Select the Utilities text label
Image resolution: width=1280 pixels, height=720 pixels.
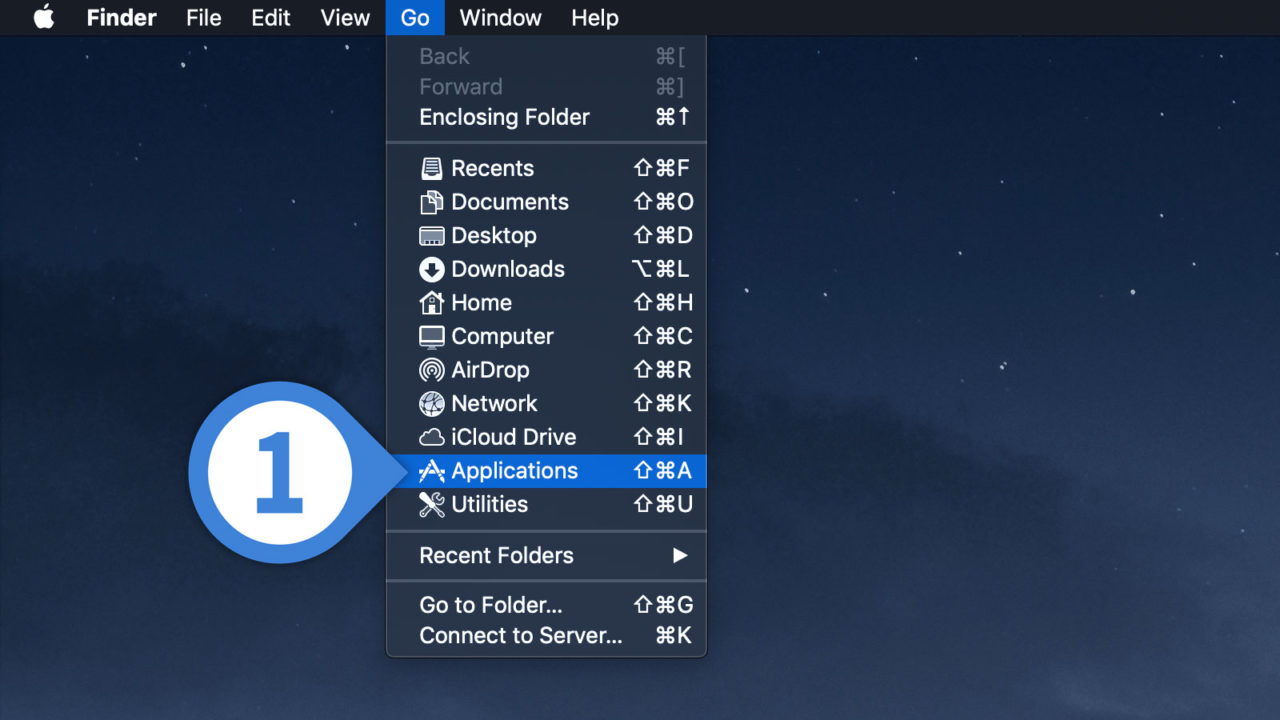[489, 504]
